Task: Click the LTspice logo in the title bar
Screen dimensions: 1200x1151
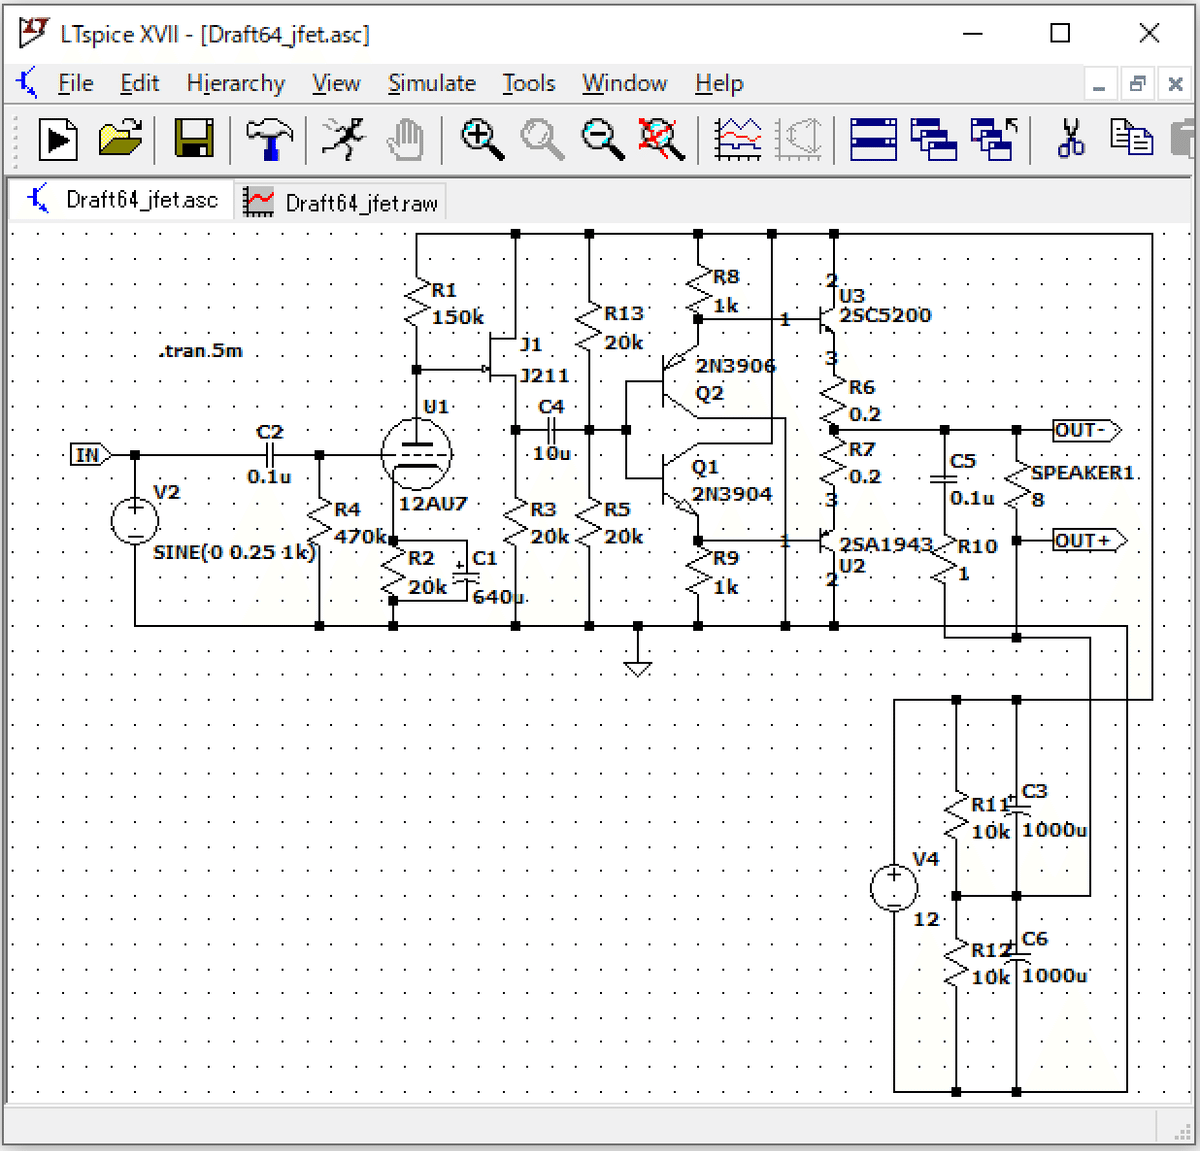Action: pos(33,33)
